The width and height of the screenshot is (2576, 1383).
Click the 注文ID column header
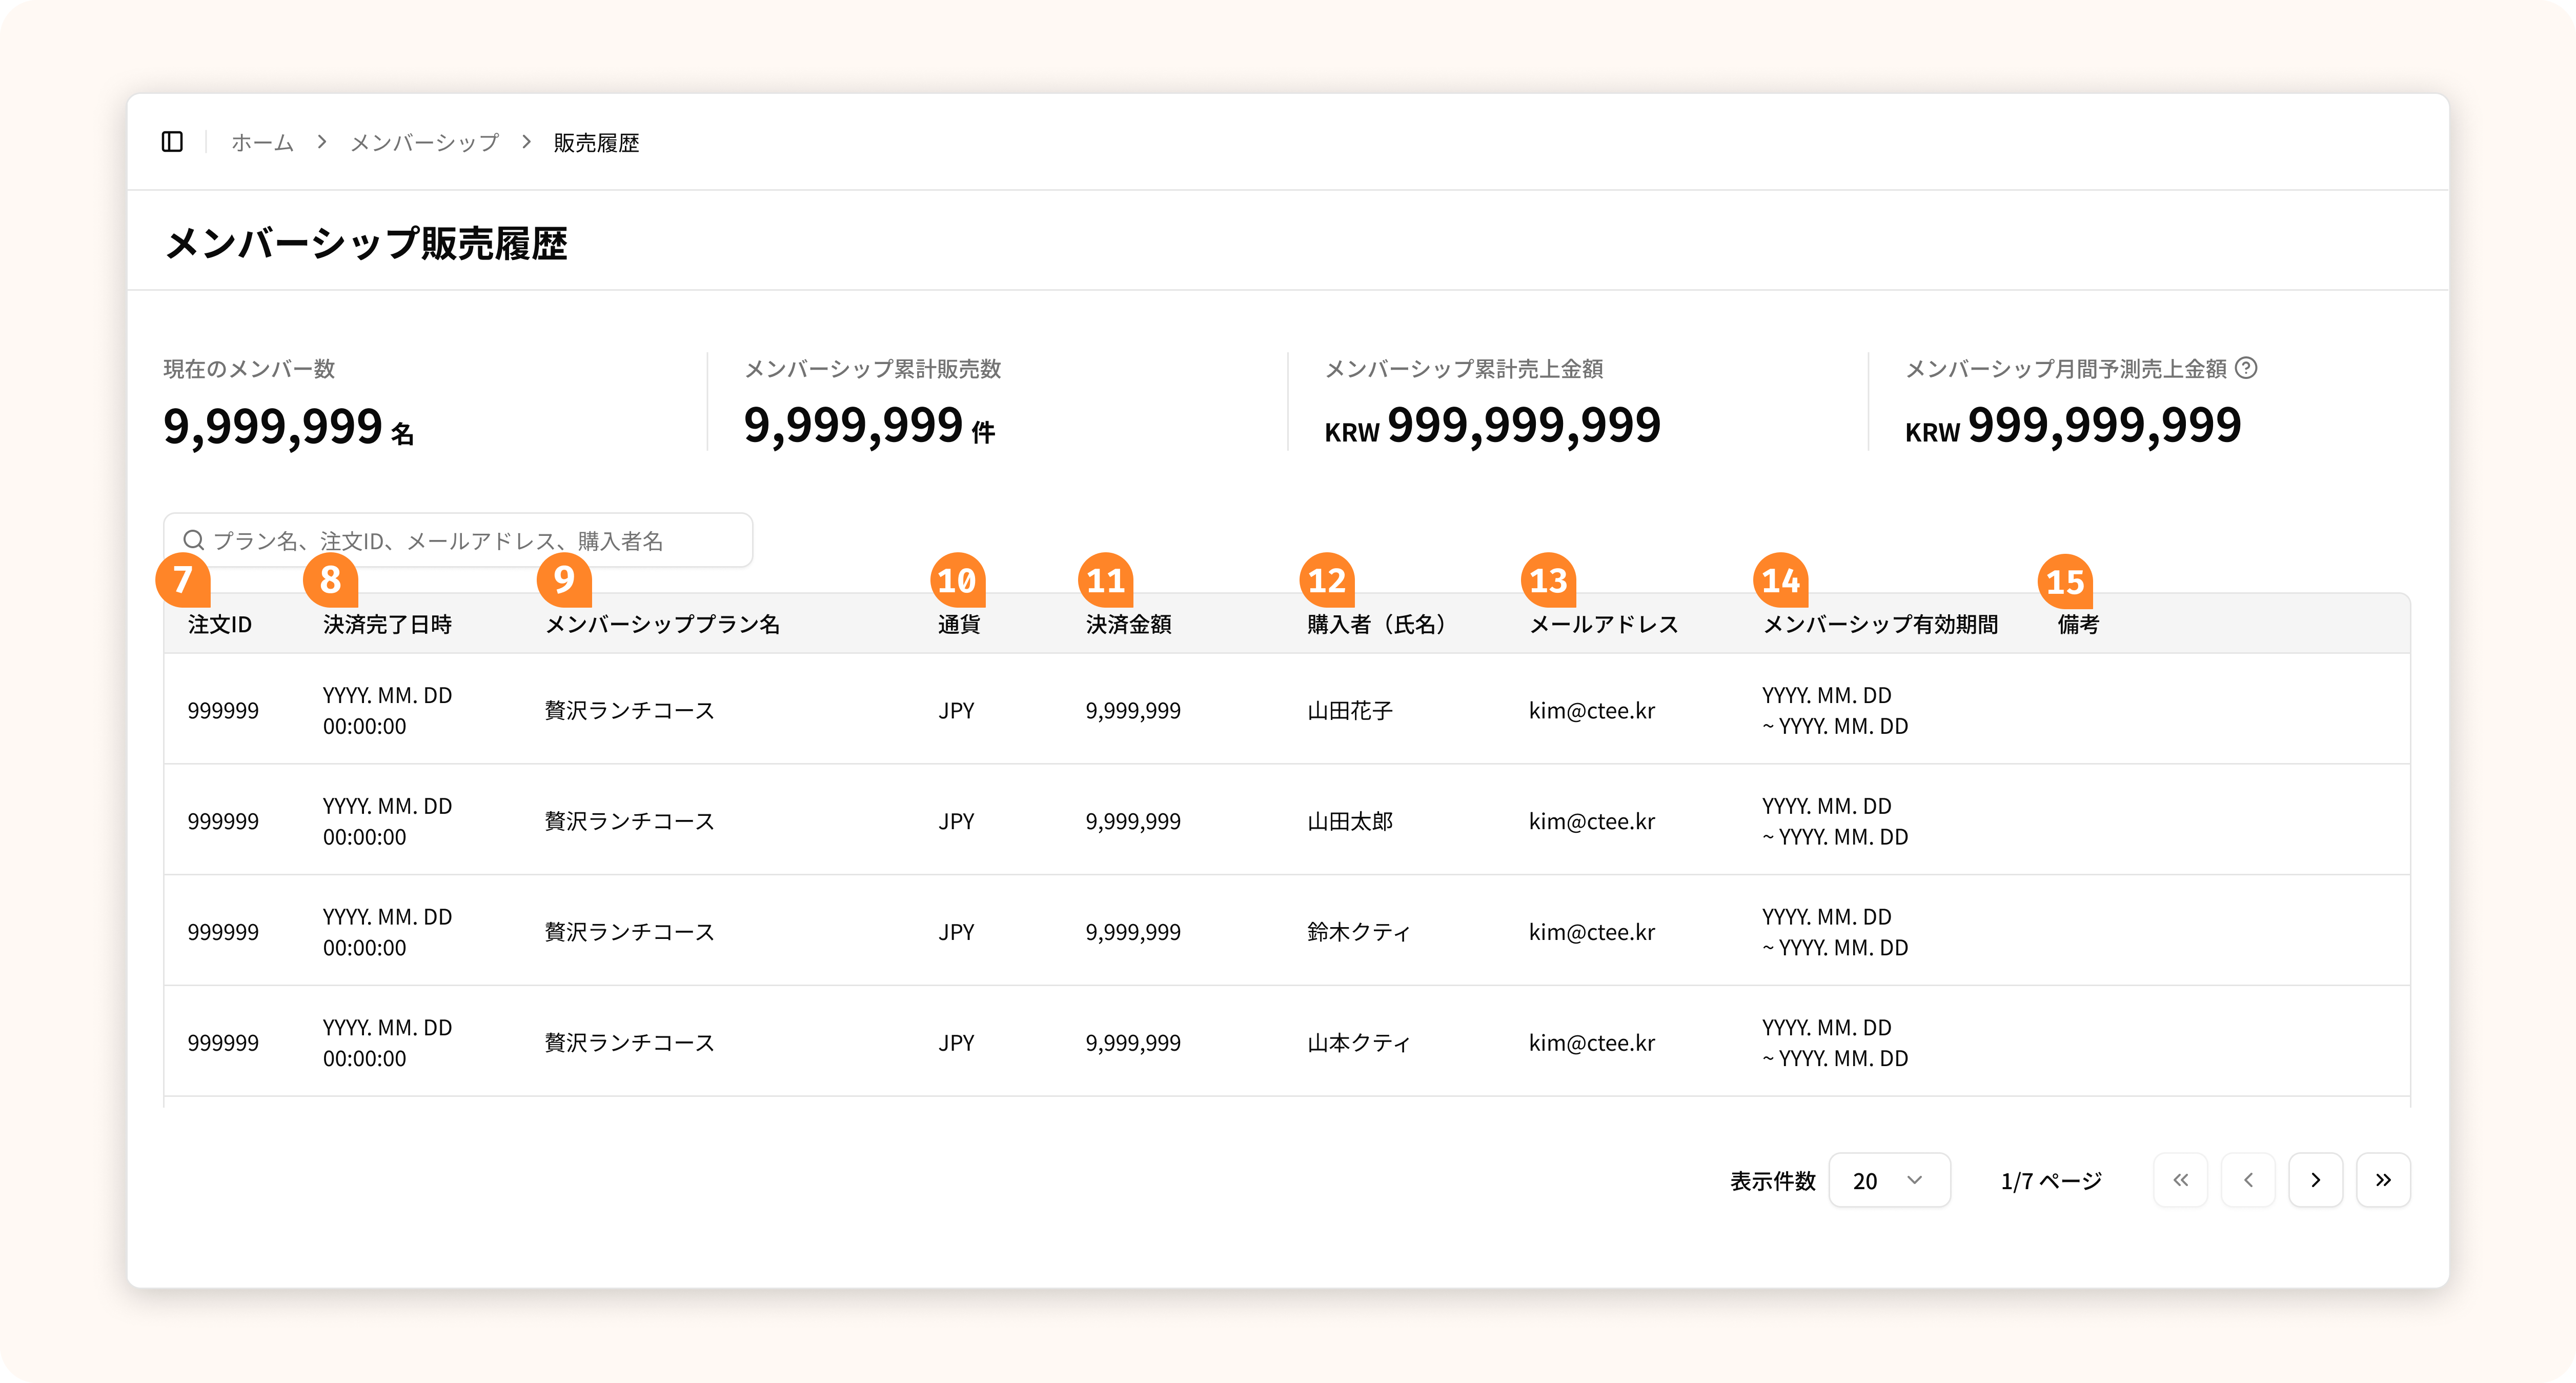click(219, 624)
